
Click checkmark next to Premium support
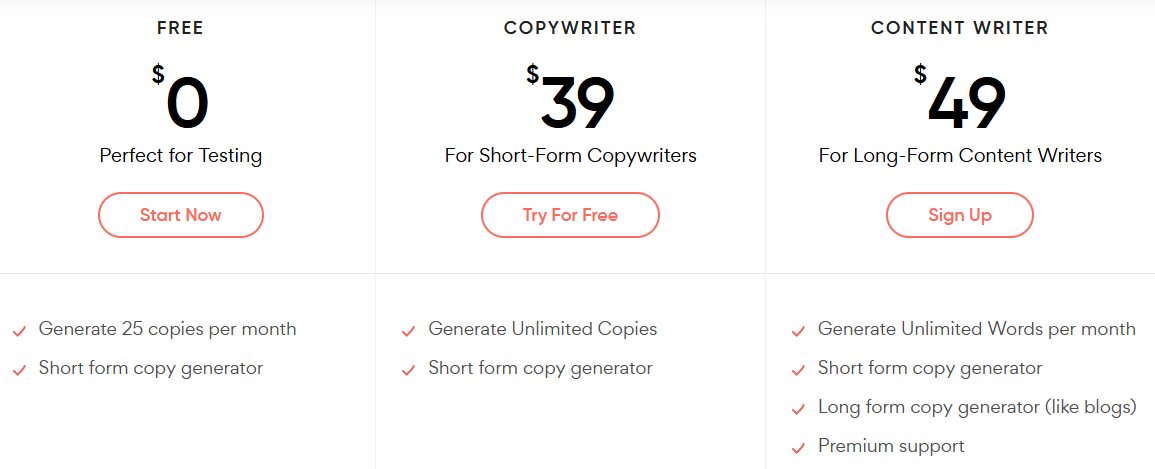coord(798,448)
